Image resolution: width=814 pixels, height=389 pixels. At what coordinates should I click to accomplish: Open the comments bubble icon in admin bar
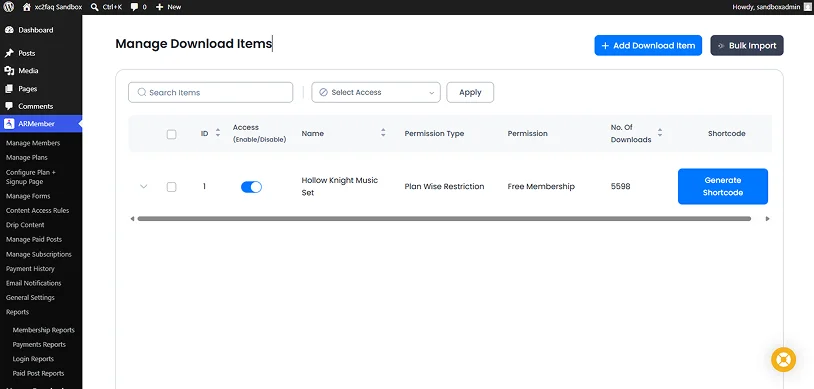click(x=134, y=7)
